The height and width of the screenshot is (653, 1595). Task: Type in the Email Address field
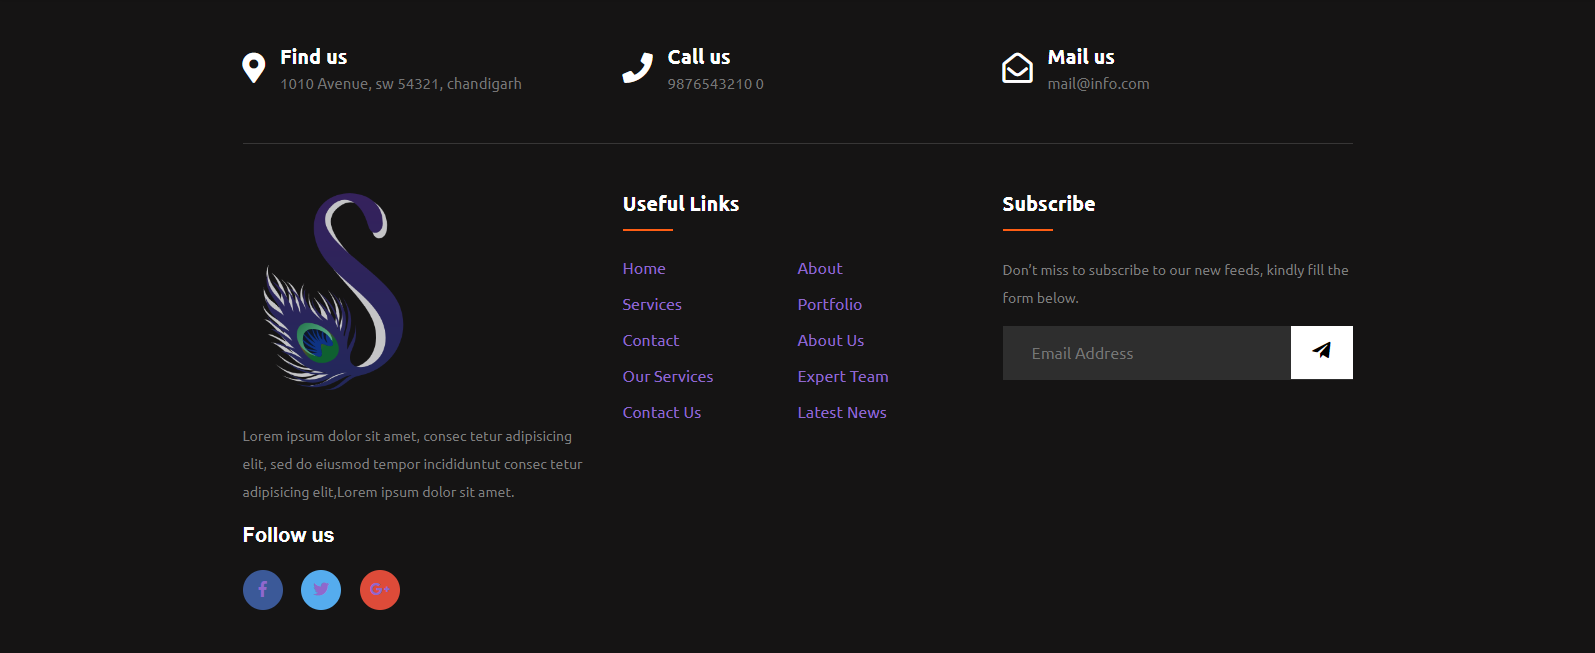point(1146,353)
